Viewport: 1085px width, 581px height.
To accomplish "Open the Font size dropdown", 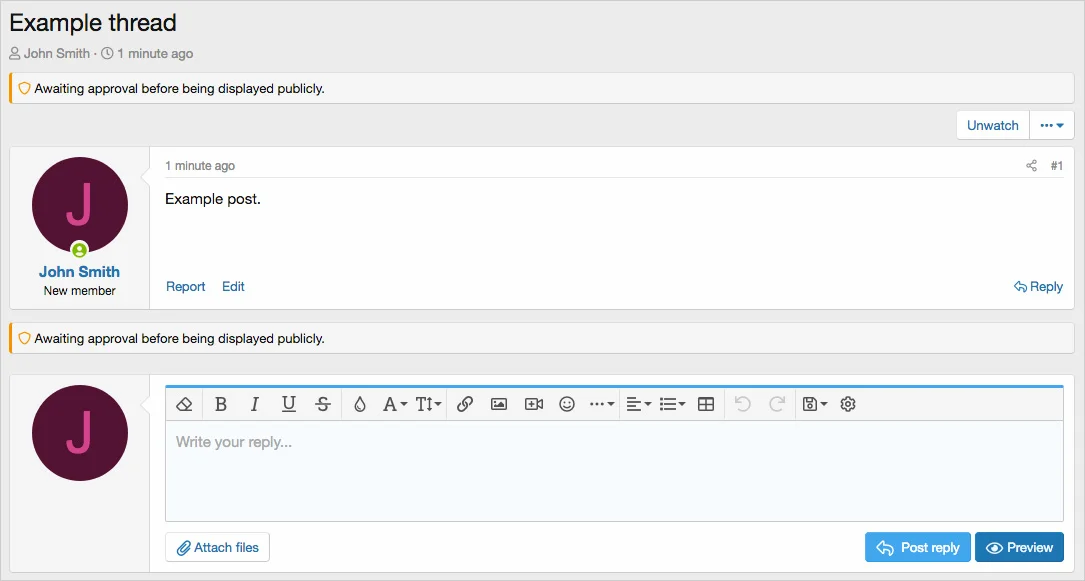I will pyautogui.click(x=428, y=404).
